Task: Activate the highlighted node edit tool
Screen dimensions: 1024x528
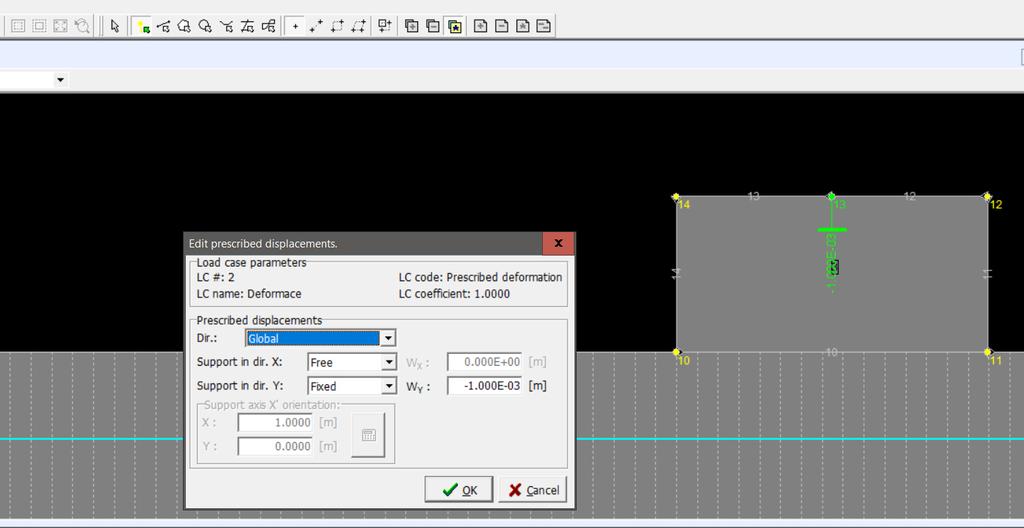Action: (142, 26)
